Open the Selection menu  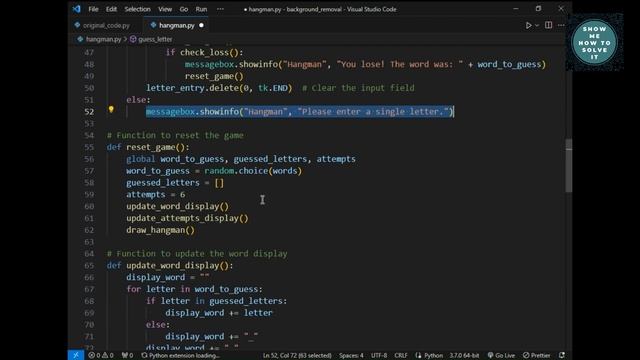pos(137,9)
